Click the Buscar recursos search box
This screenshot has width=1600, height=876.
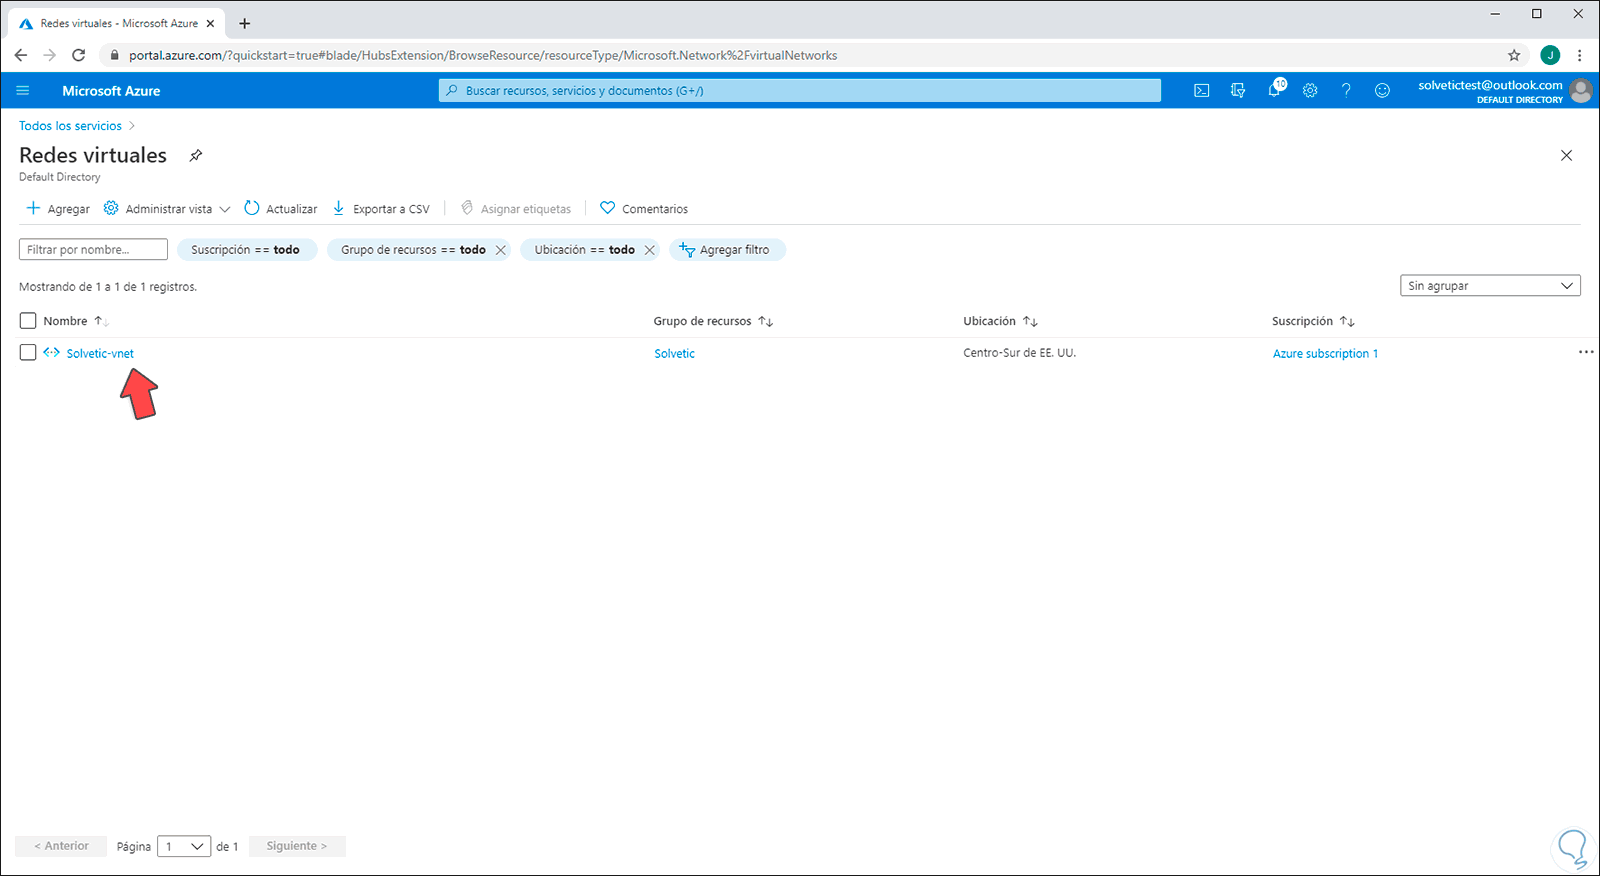point(800,90)
